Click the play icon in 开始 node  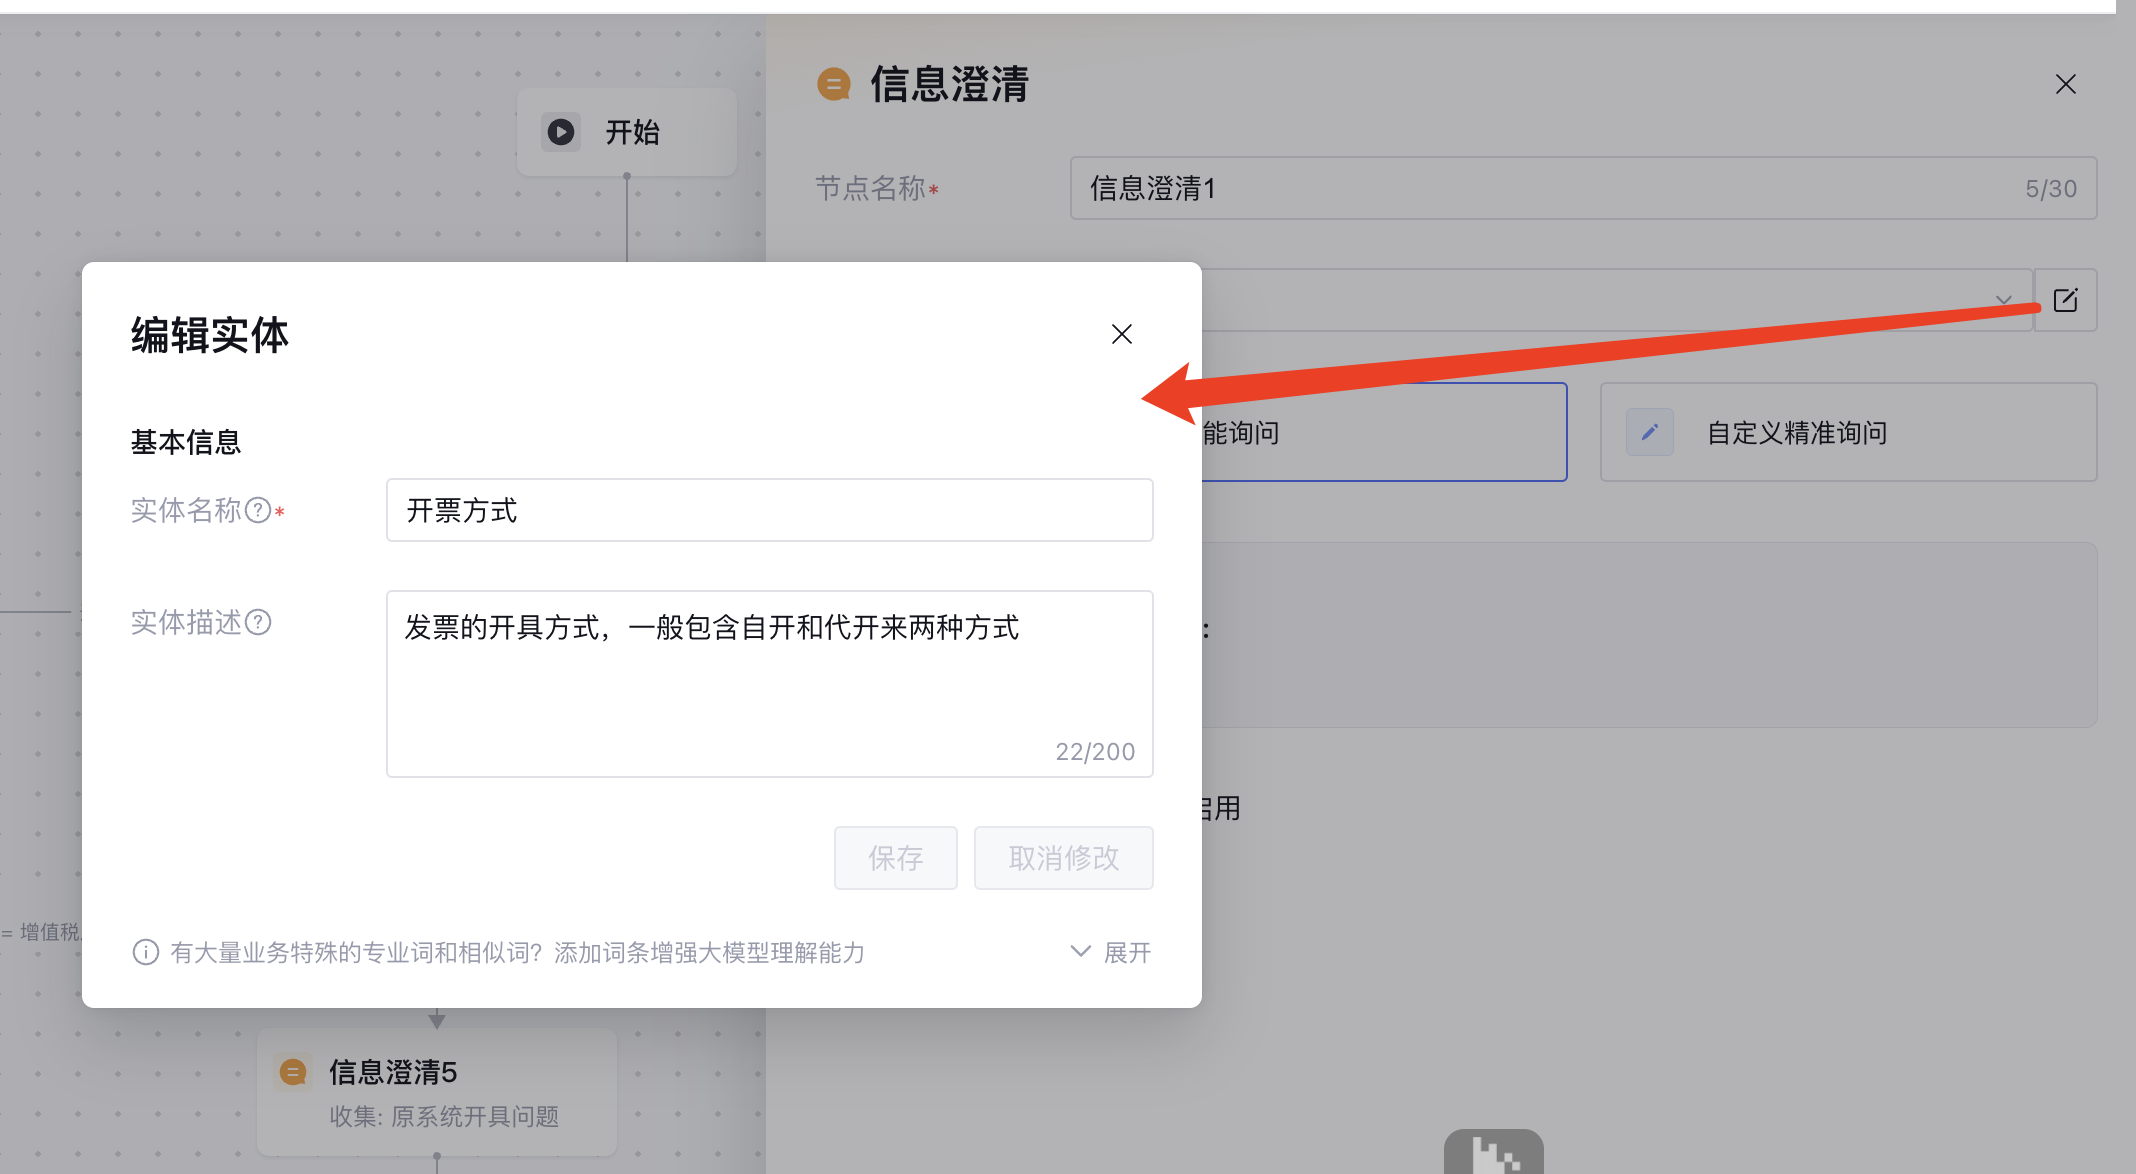[561, 132]
